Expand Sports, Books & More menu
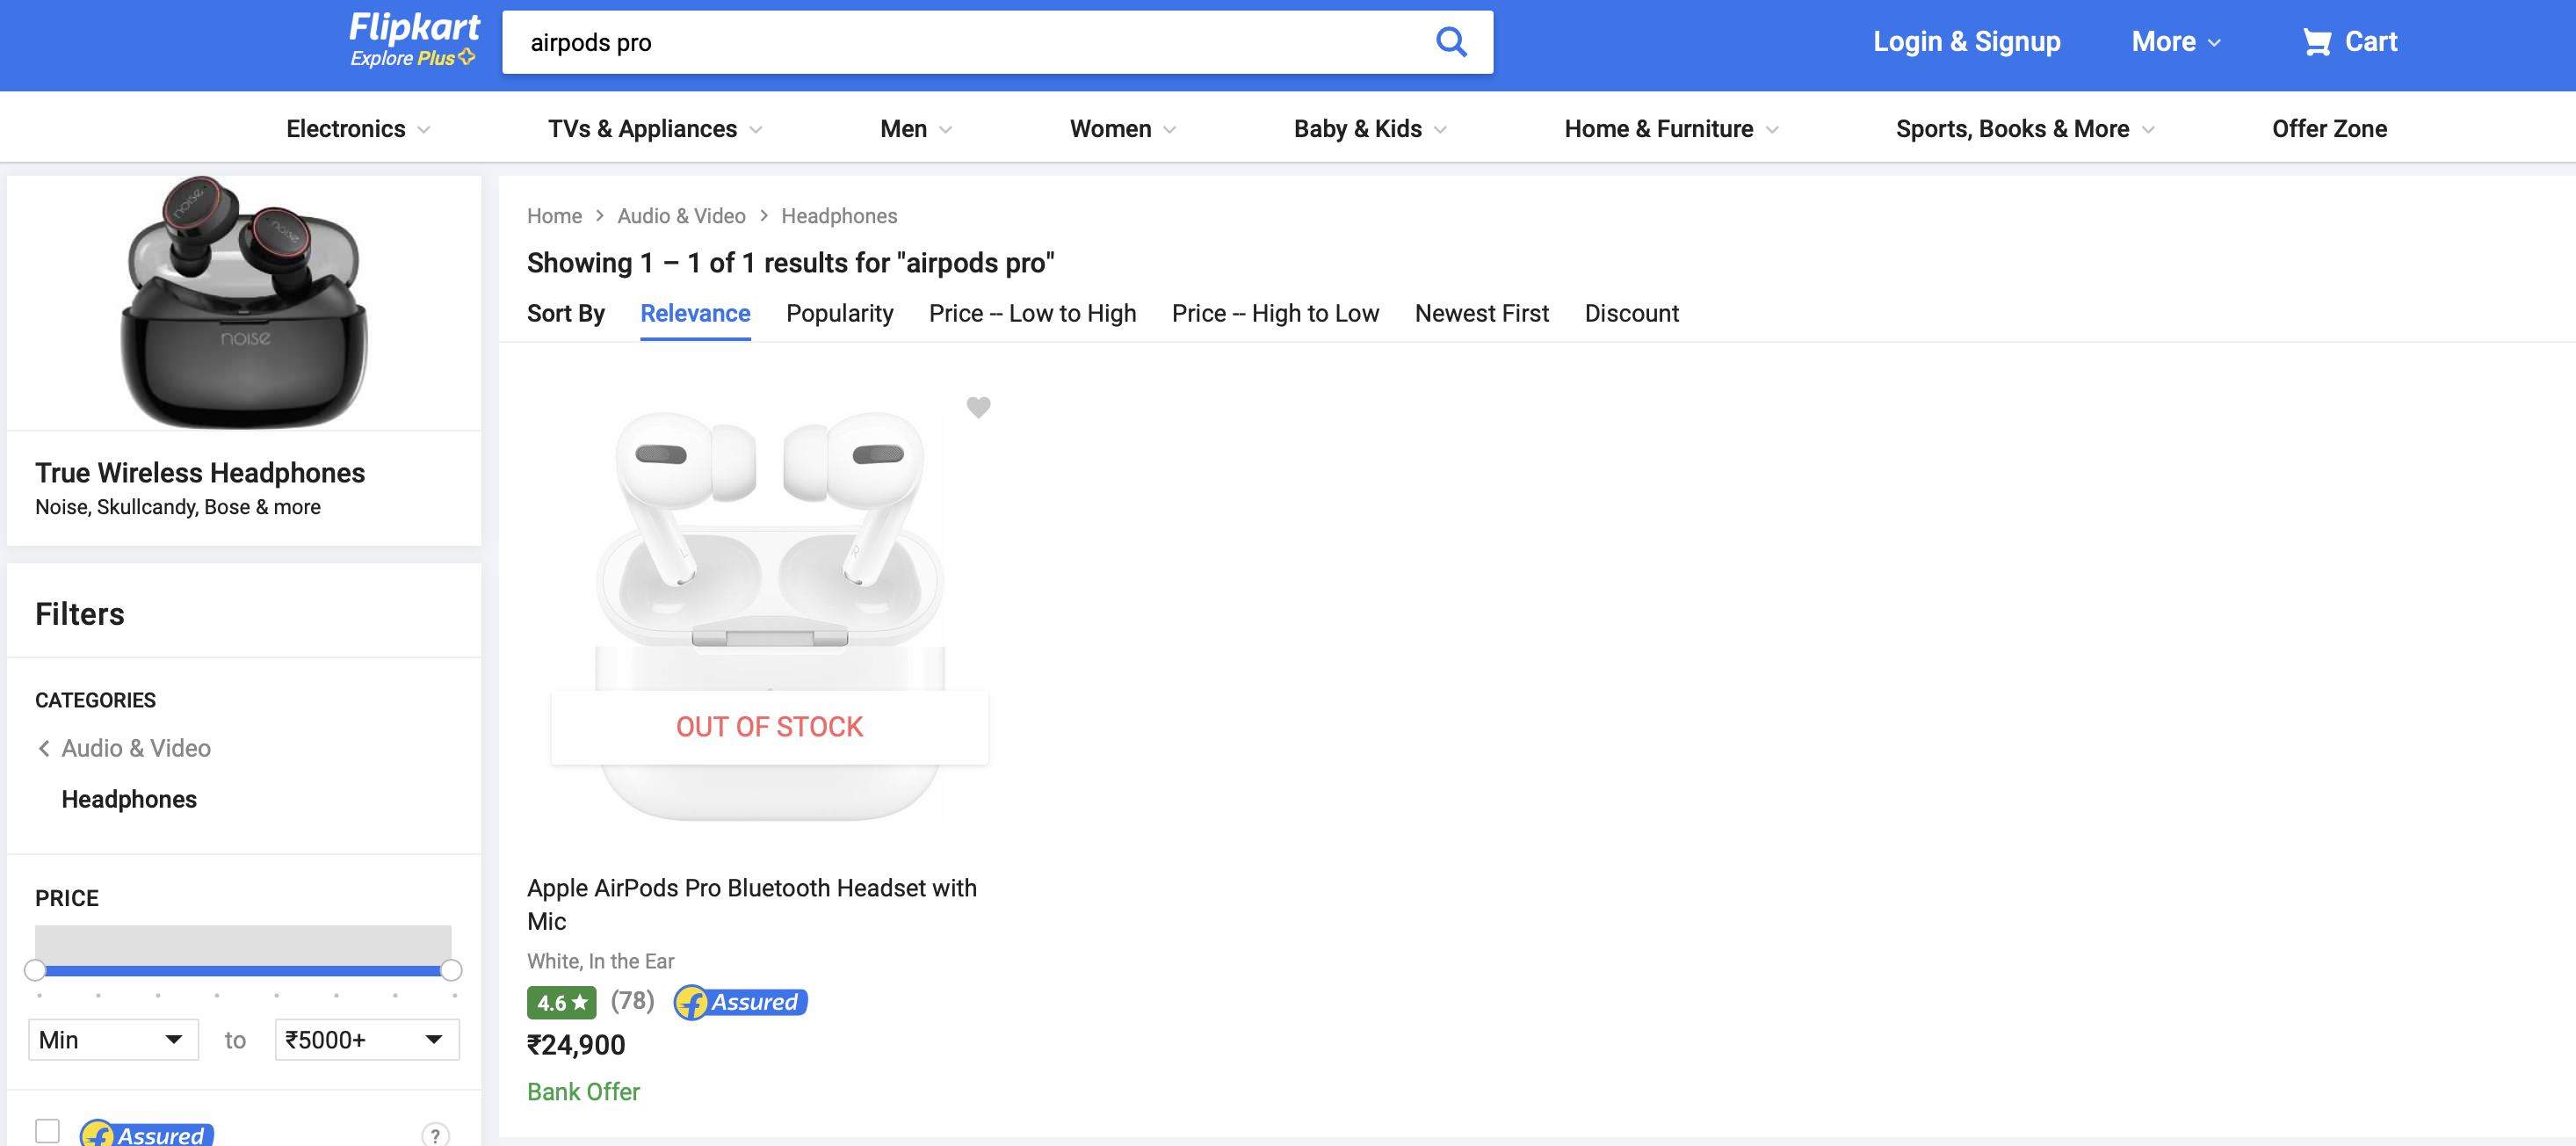Screen dimensions: 2576x1146 pos(2024,129)
